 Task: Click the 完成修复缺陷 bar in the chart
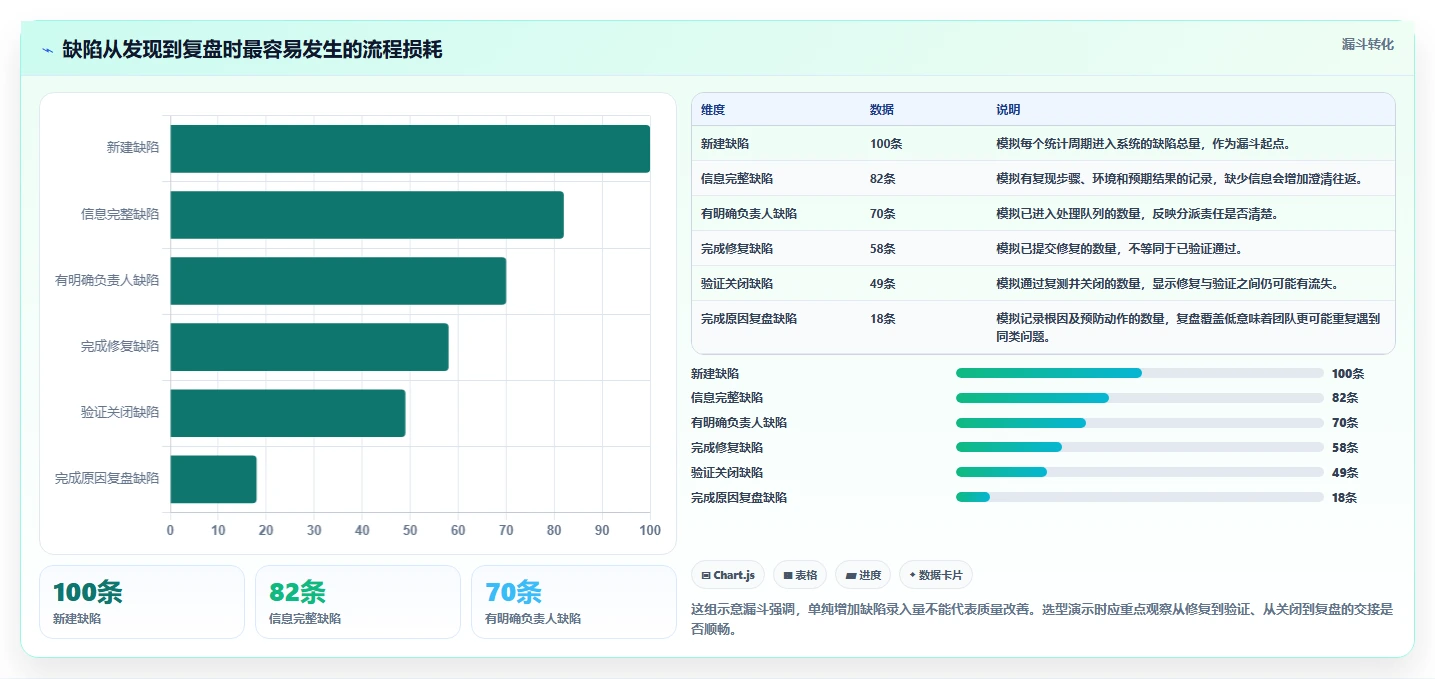(309, 347)
